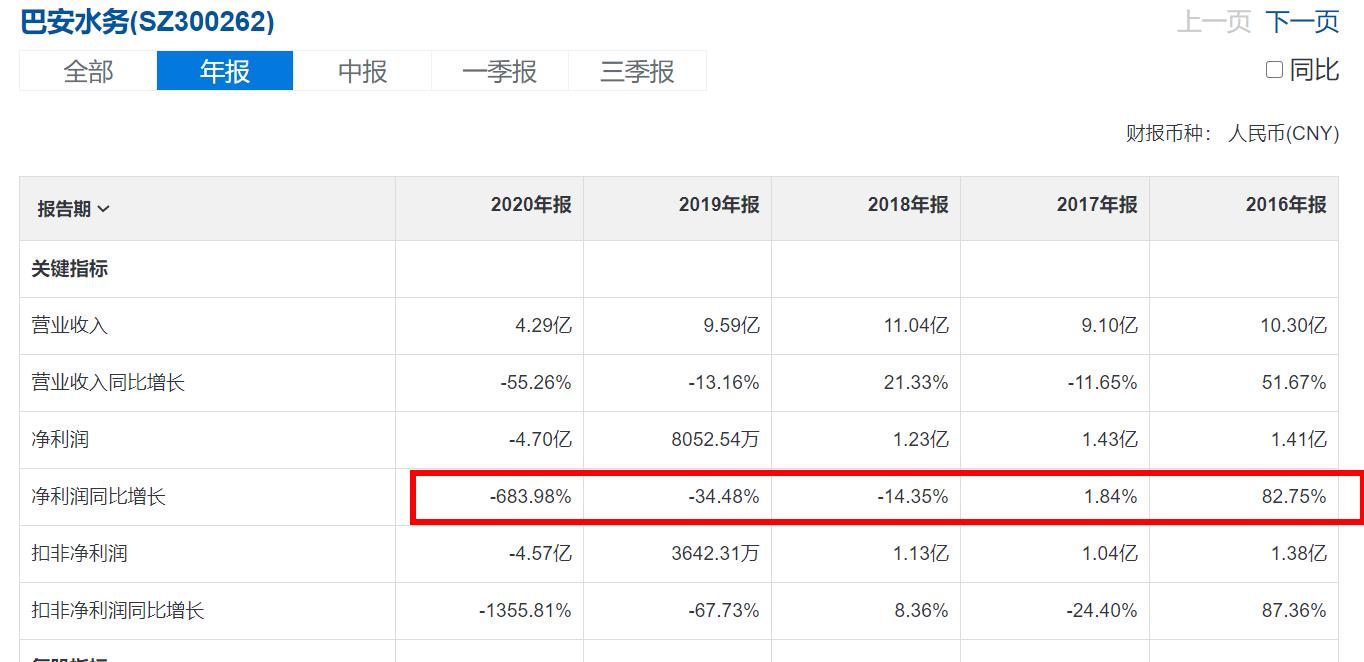Select the 扣非净利润同比增长 row label
The width and height of the screenshot is (1364, 662).
point(117,611)
